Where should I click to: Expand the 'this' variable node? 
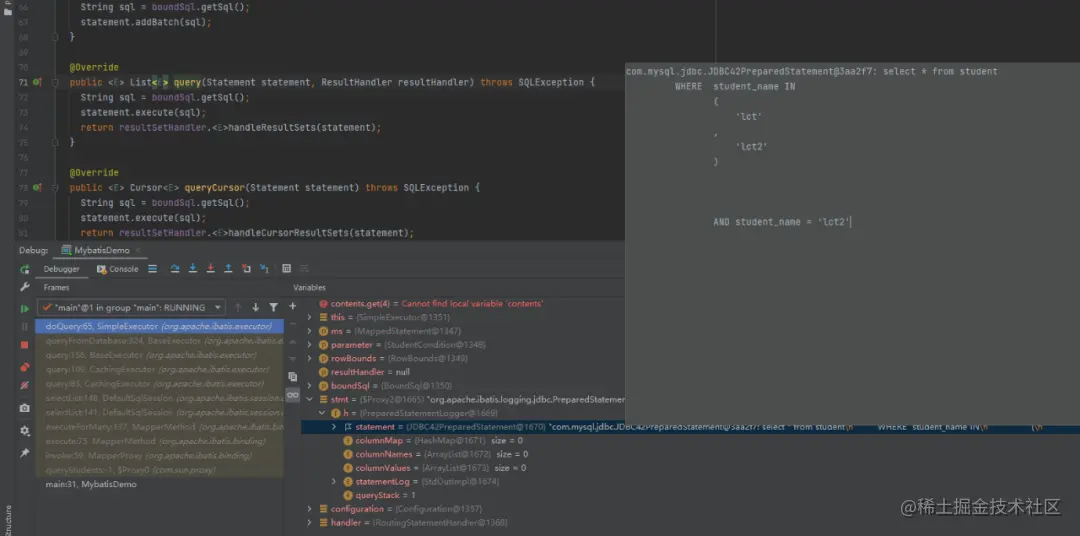click(x=310, y=318)
